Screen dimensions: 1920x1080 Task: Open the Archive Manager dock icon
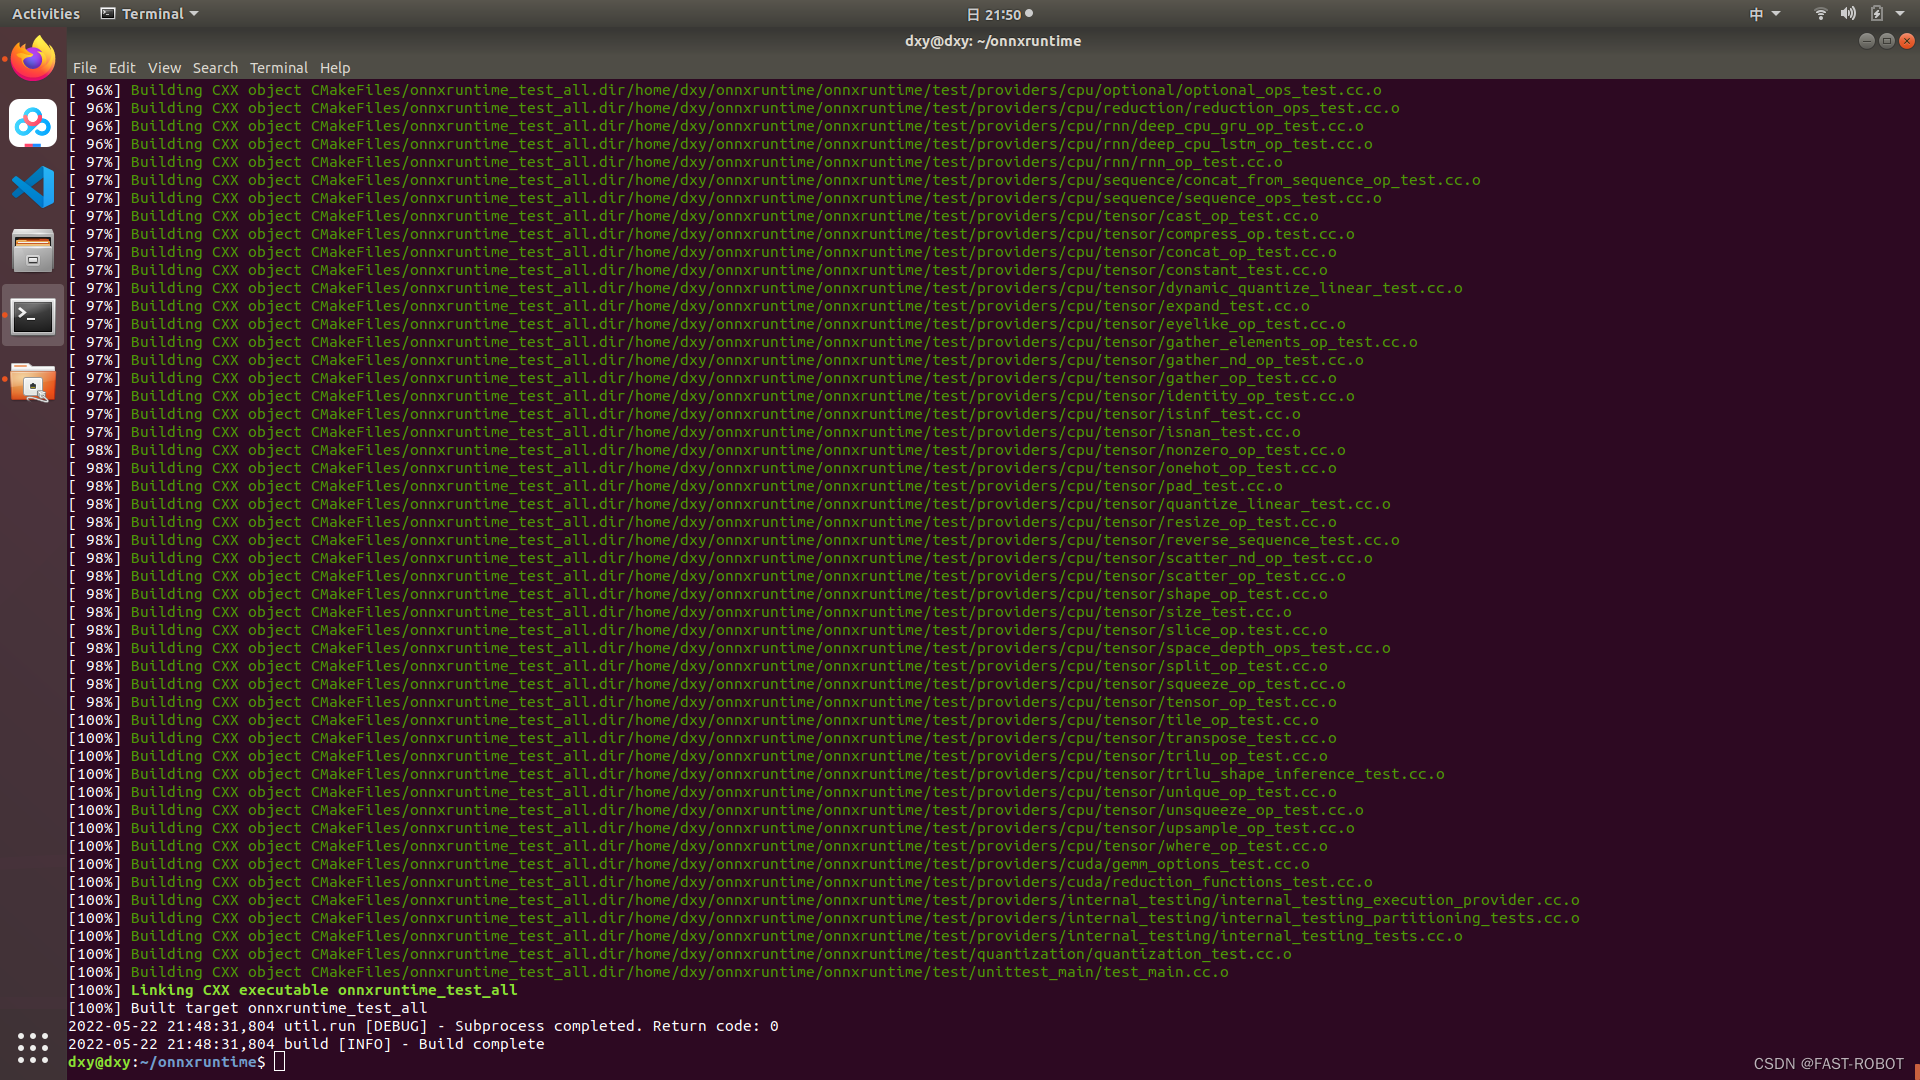click(33, 250)
